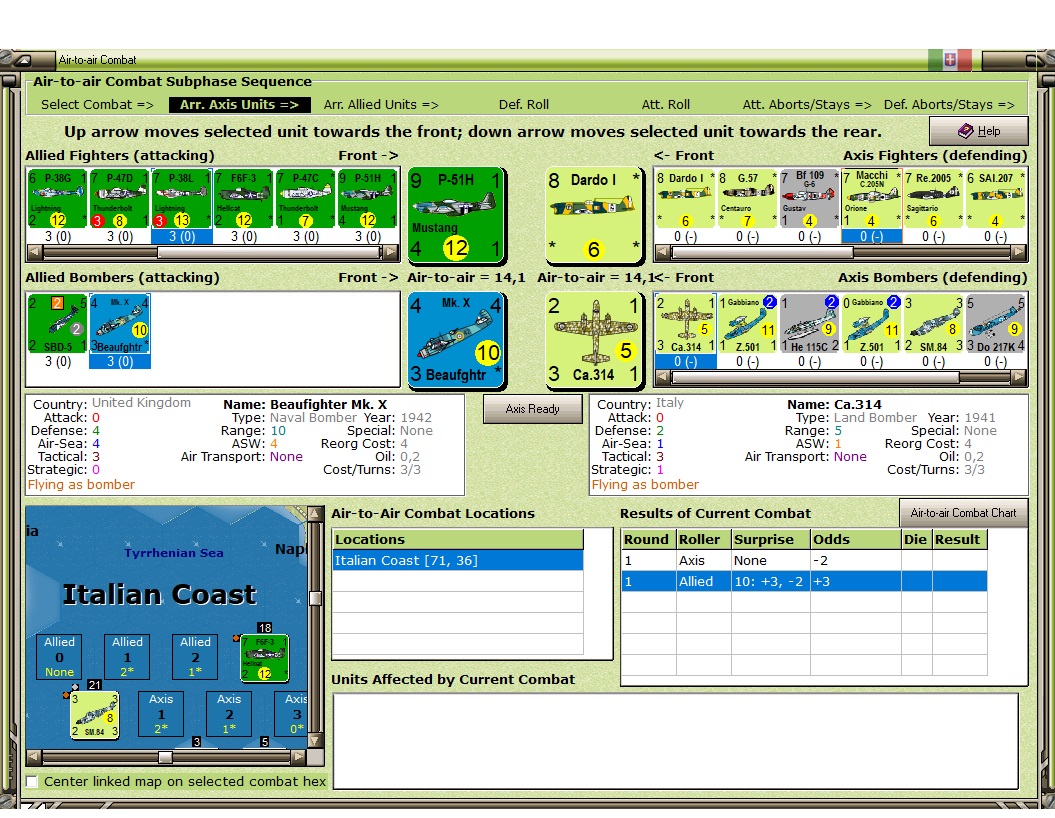
Task: Click the Axis 1 box on map
Action: point(161,714)
